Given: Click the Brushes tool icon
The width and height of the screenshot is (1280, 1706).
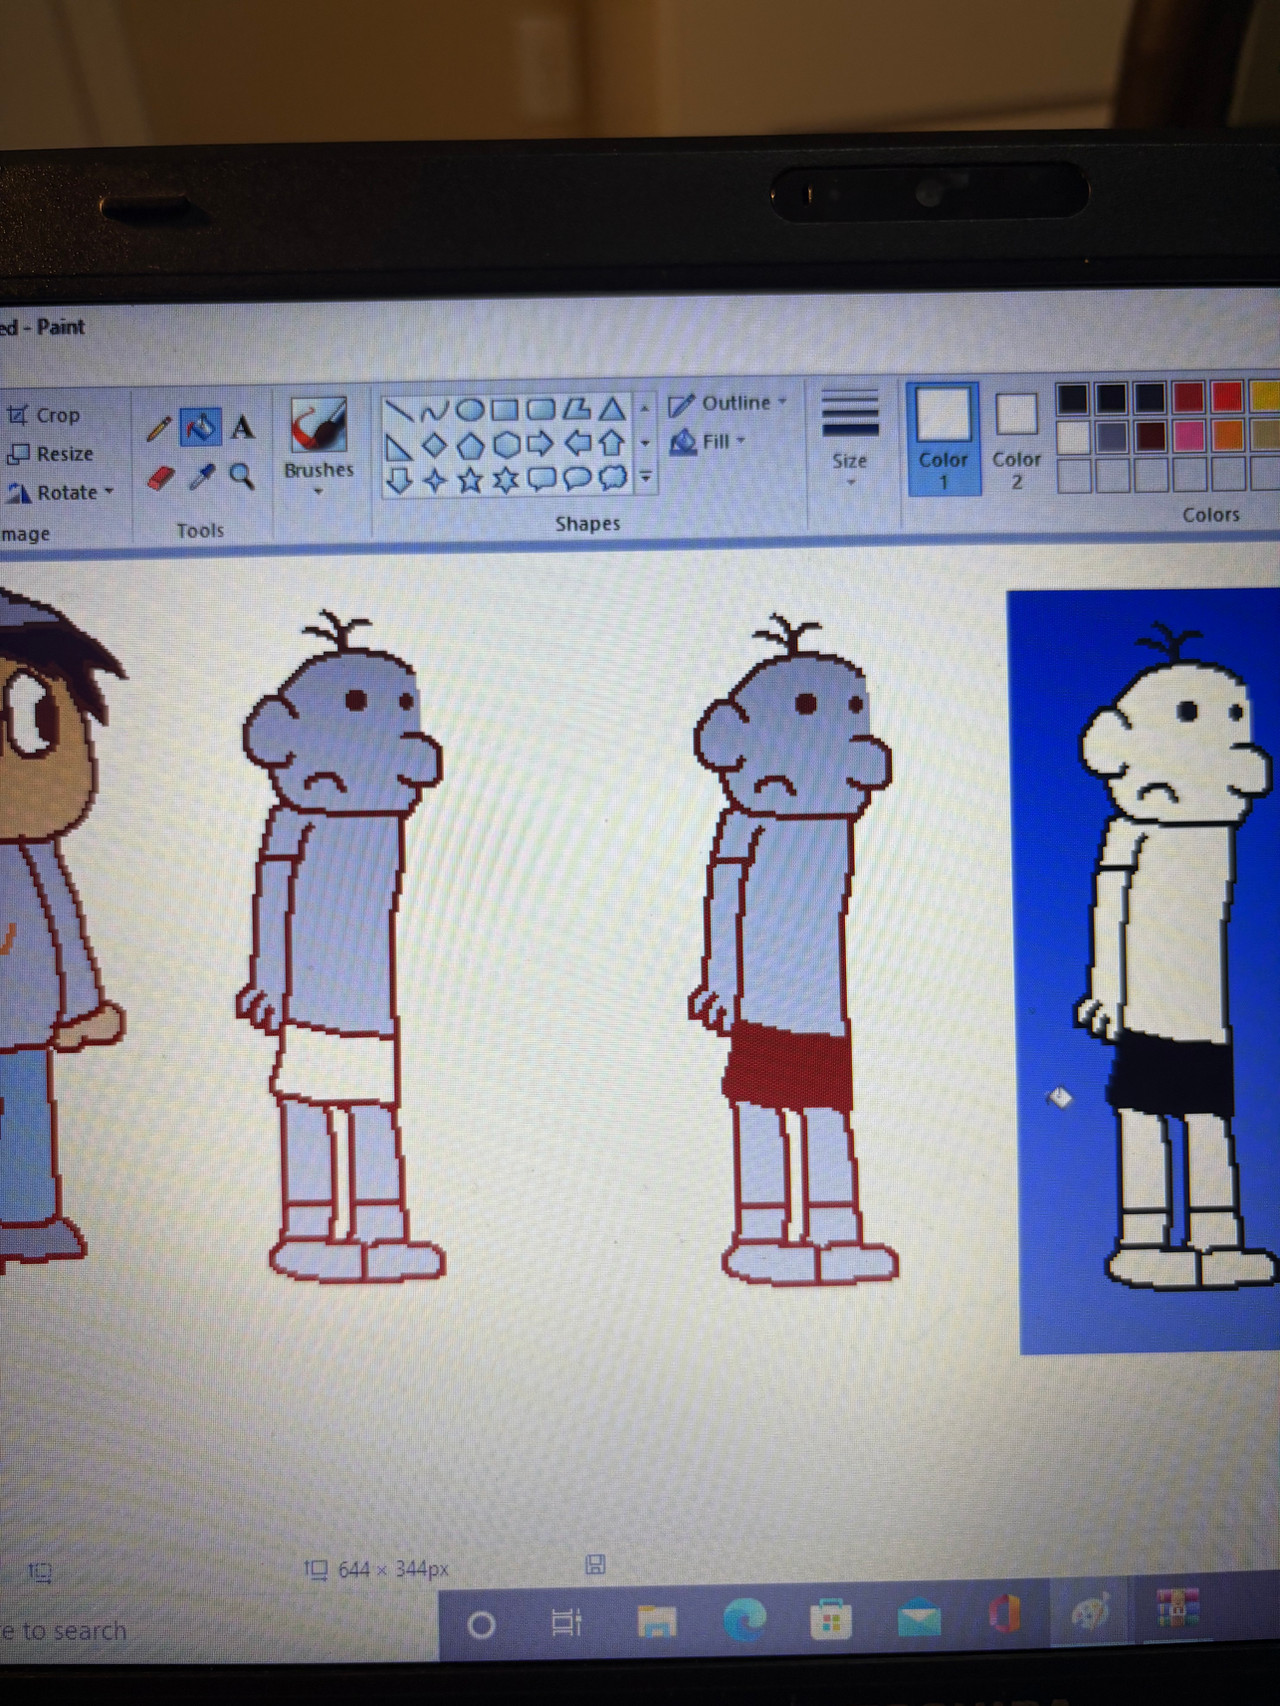Looking at the screenshot, I should click(x=319, y=425).
